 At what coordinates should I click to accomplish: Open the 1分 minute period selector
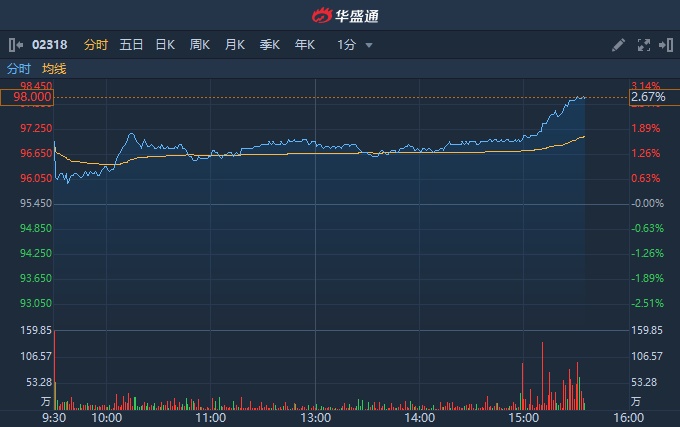tap(347, 45)
